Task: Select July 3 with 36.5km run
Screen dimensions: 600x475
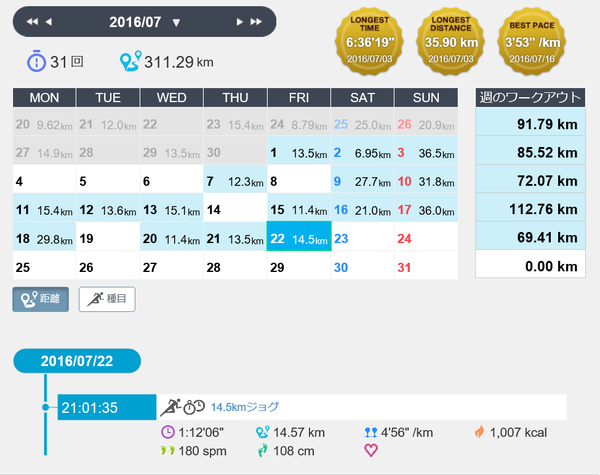Action: pyautogui.click(x=426, y=153)
